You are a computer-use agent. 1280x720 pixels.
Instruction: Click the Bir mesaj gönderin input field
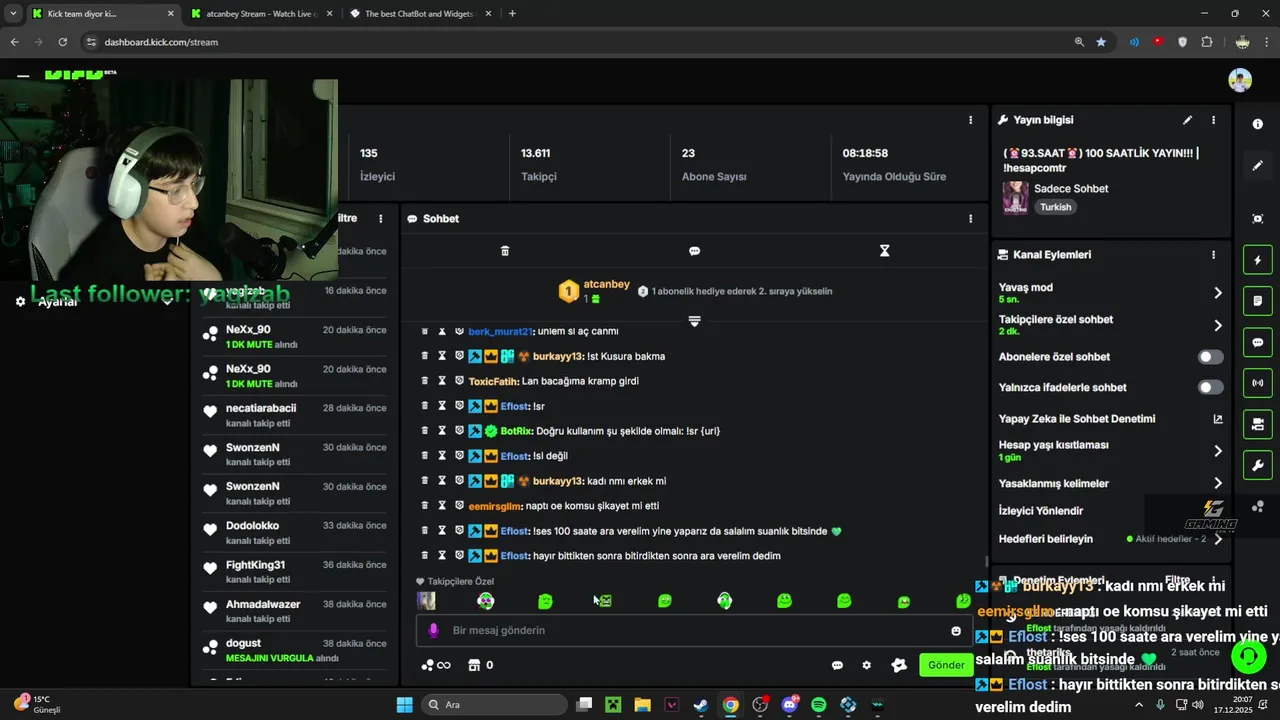tap(693, 631)
